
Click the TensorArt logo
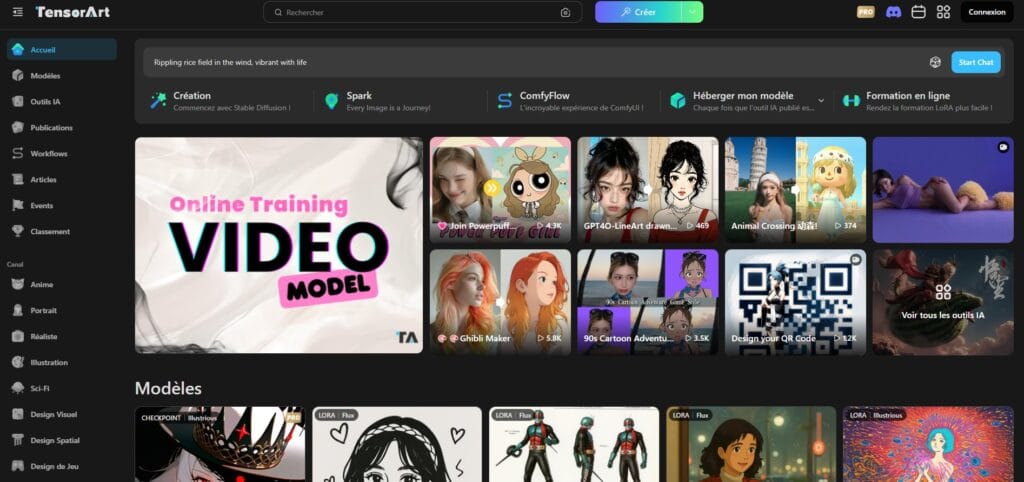[x=72, y=12]
